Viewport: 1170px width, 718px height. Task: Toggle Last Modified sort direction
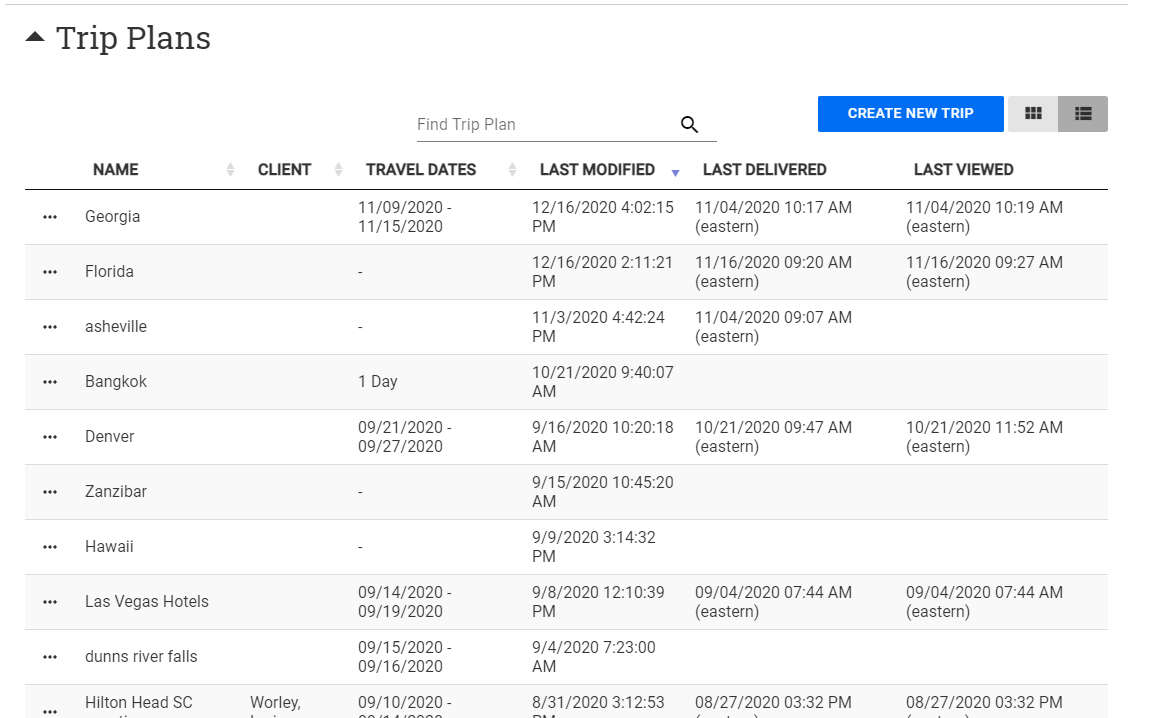tap(597, 170)
